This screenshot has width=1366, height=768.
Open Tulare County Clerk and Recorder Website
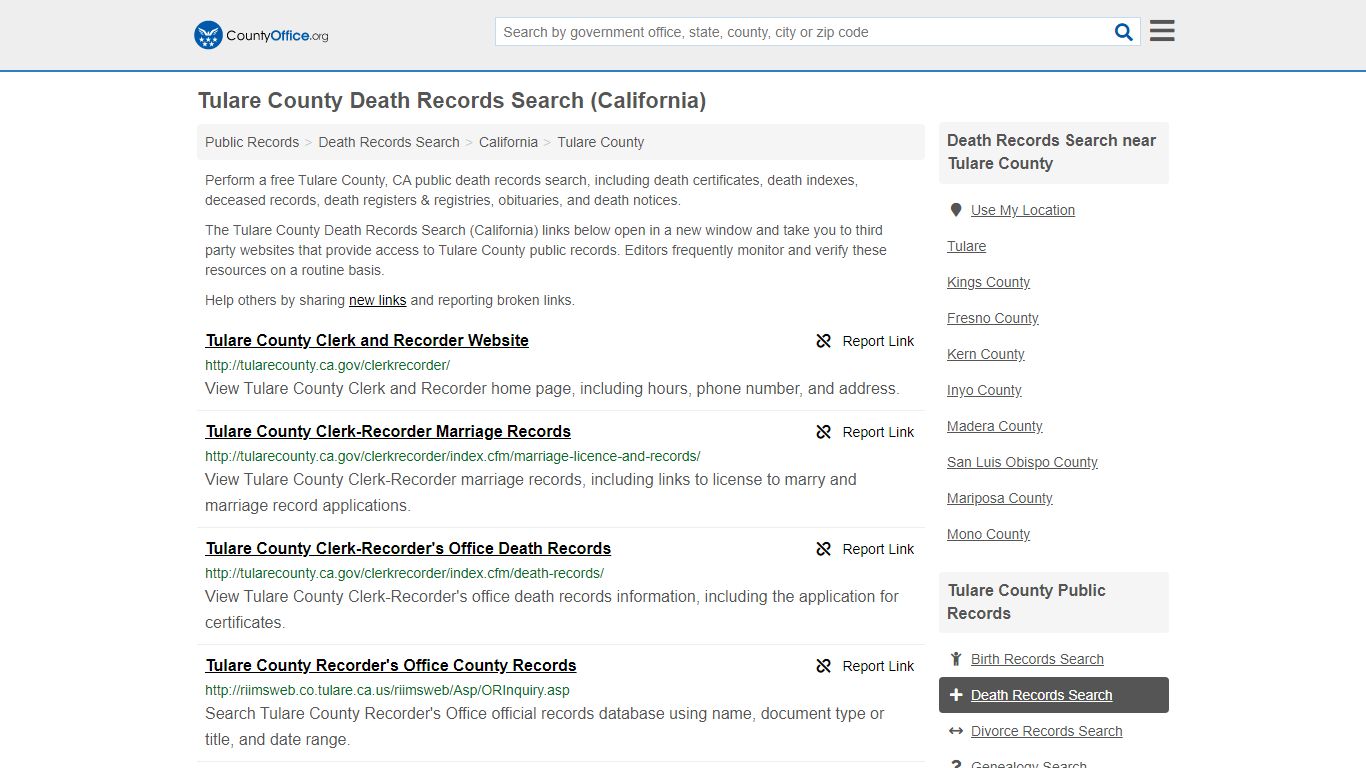click(x=367, y=340)
